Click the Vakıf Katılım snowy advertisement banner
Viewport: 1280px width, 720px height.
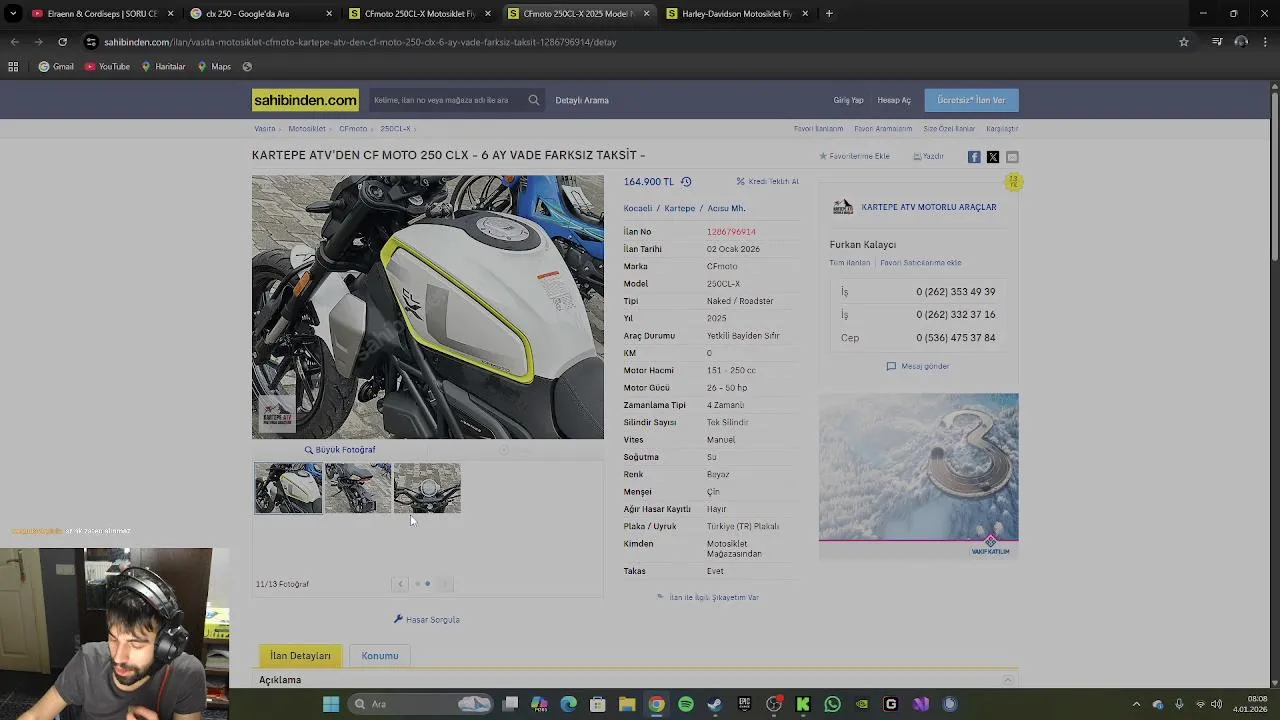coord(919,476)
